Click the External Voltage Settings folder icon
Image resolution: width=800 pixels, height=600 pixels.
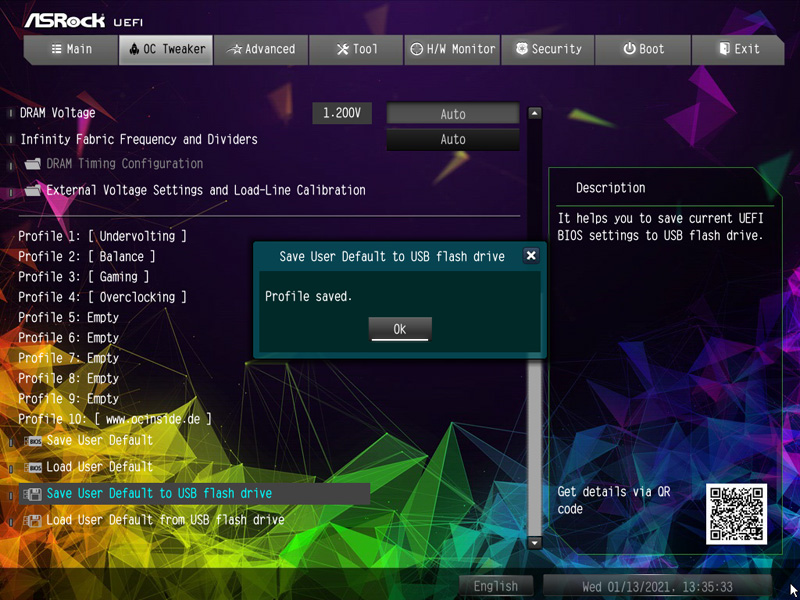click(33, 191)
